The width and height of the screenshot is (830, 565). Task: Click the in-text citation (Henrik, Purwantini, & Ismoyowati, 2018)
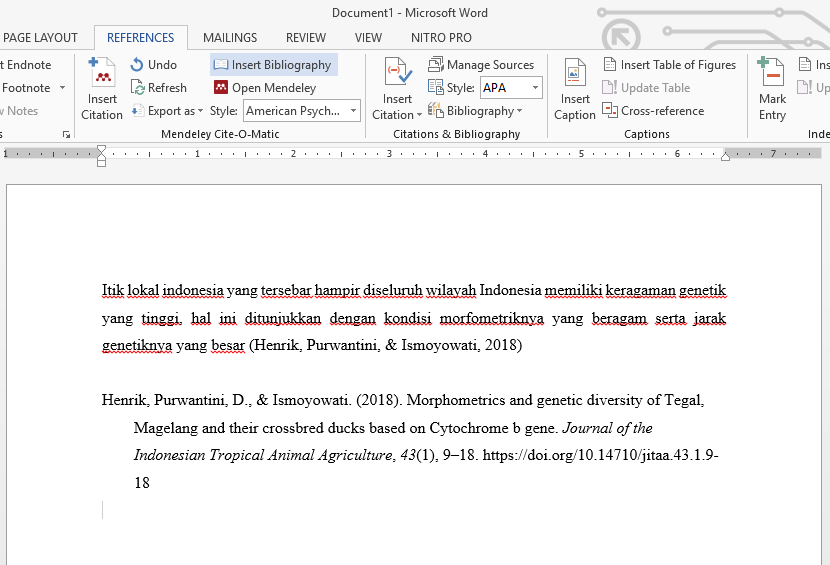pyautogui.click(x=385, y=345)
